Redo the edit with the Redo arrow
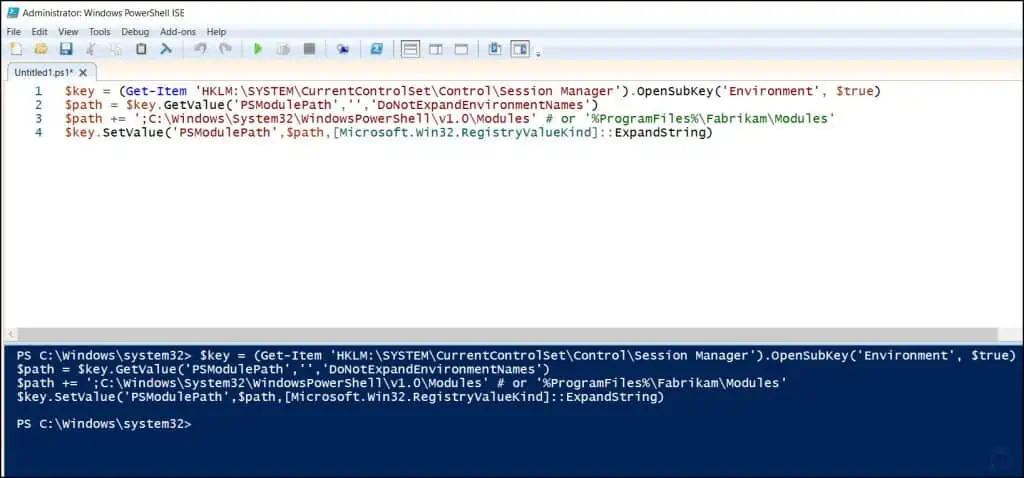This screenshot has width=1024, height=478. point(225,49)
